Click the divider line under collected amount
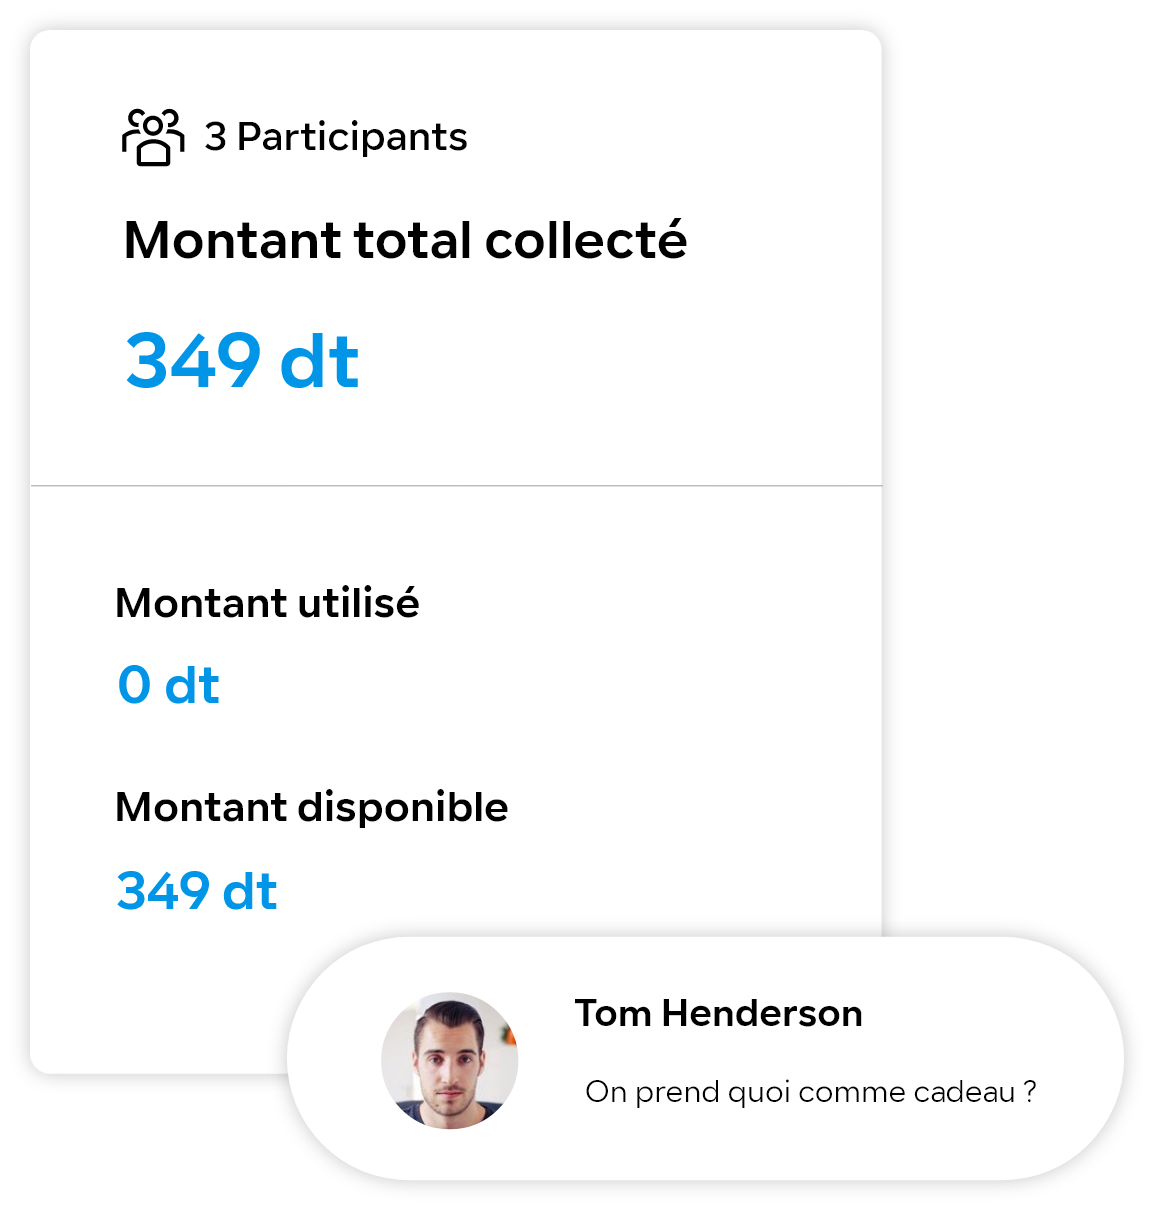The height and width of the screenshot is (1211, 1155). pyautogui.click(x=456, y=486)
